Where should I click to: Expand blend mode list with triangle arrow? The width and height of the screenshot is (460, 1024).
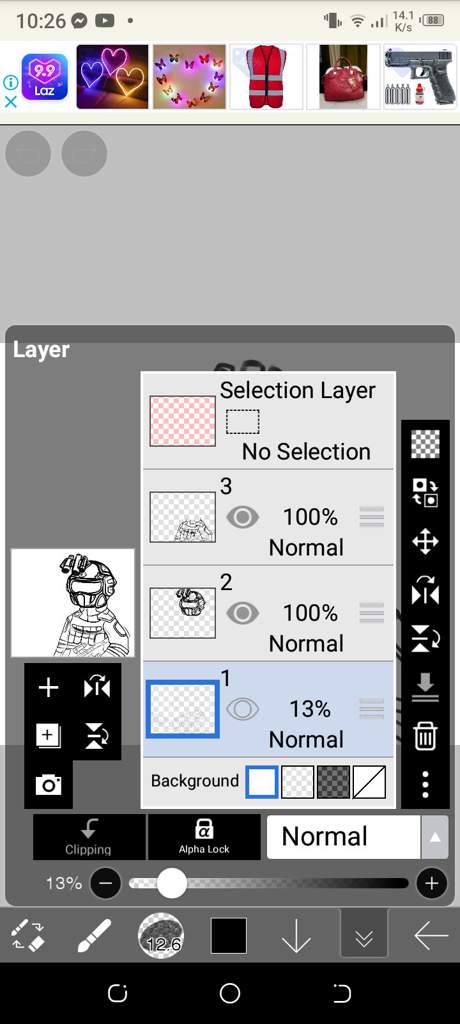(x=435, y=837)
